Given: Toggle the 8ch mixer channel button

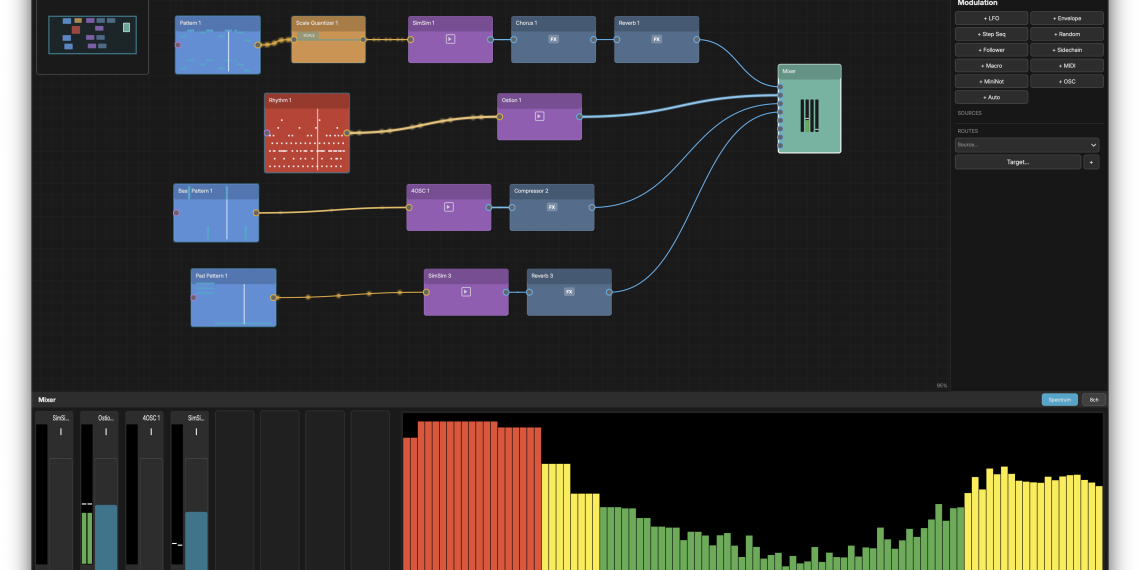Looking at the screenshot, I should point(1094,399).
